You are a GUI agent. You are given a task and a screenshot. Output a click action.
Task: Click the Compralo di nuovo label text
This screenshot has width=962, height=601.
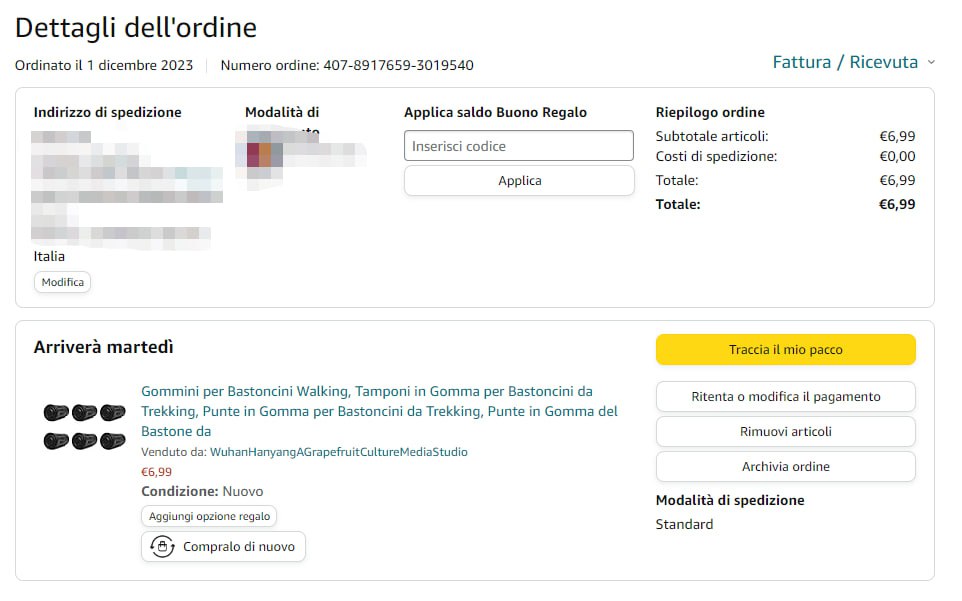point(238,547)
